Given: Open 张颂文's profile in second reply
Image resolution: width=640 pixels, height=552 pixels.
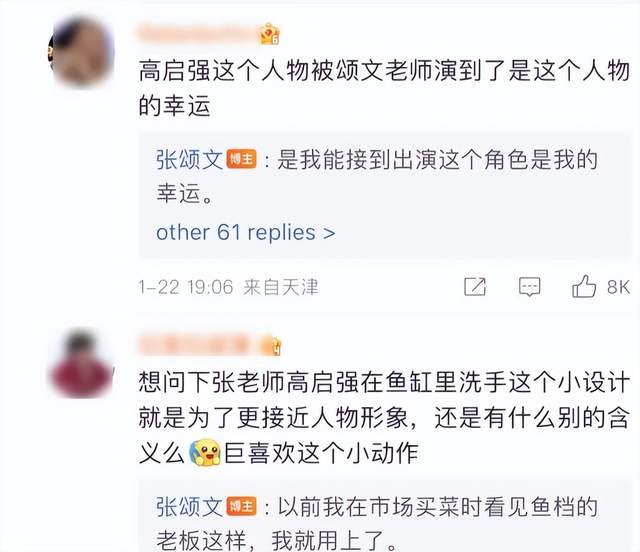Looking at the screenshot, I should (x=189, y=507).
